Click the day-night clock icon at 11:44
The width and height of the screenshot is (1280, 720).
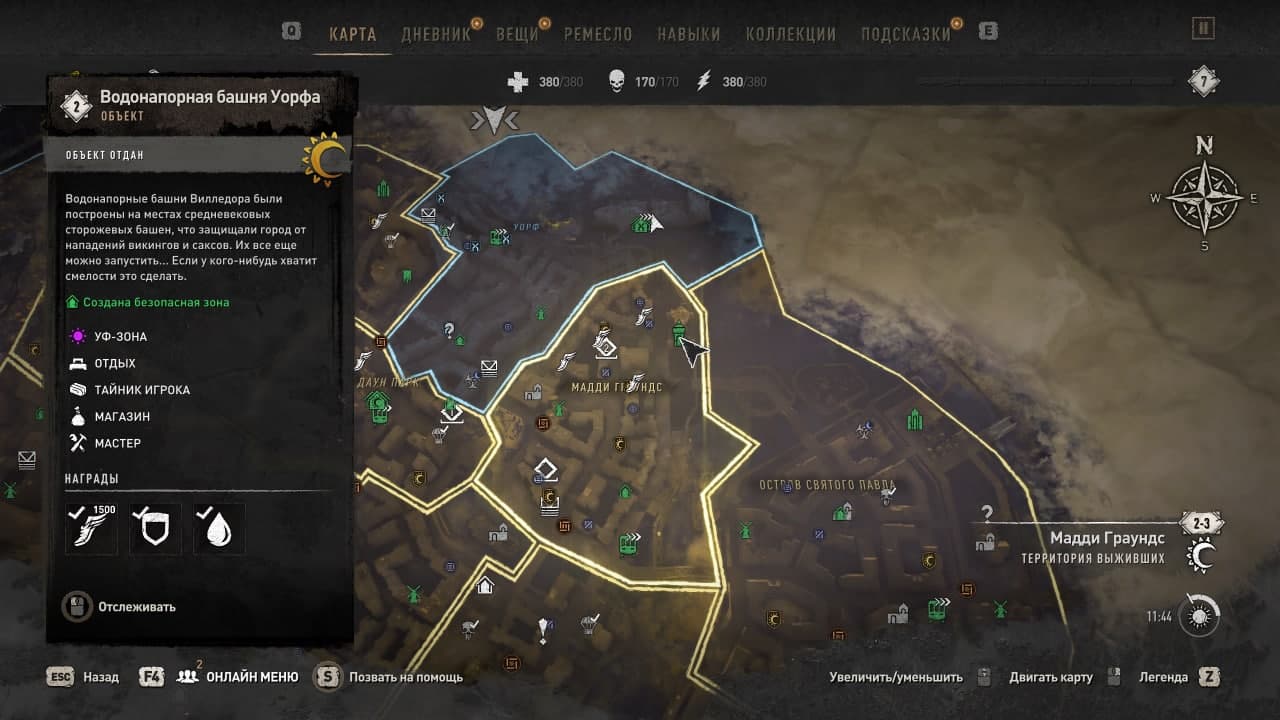[1199, 615]
